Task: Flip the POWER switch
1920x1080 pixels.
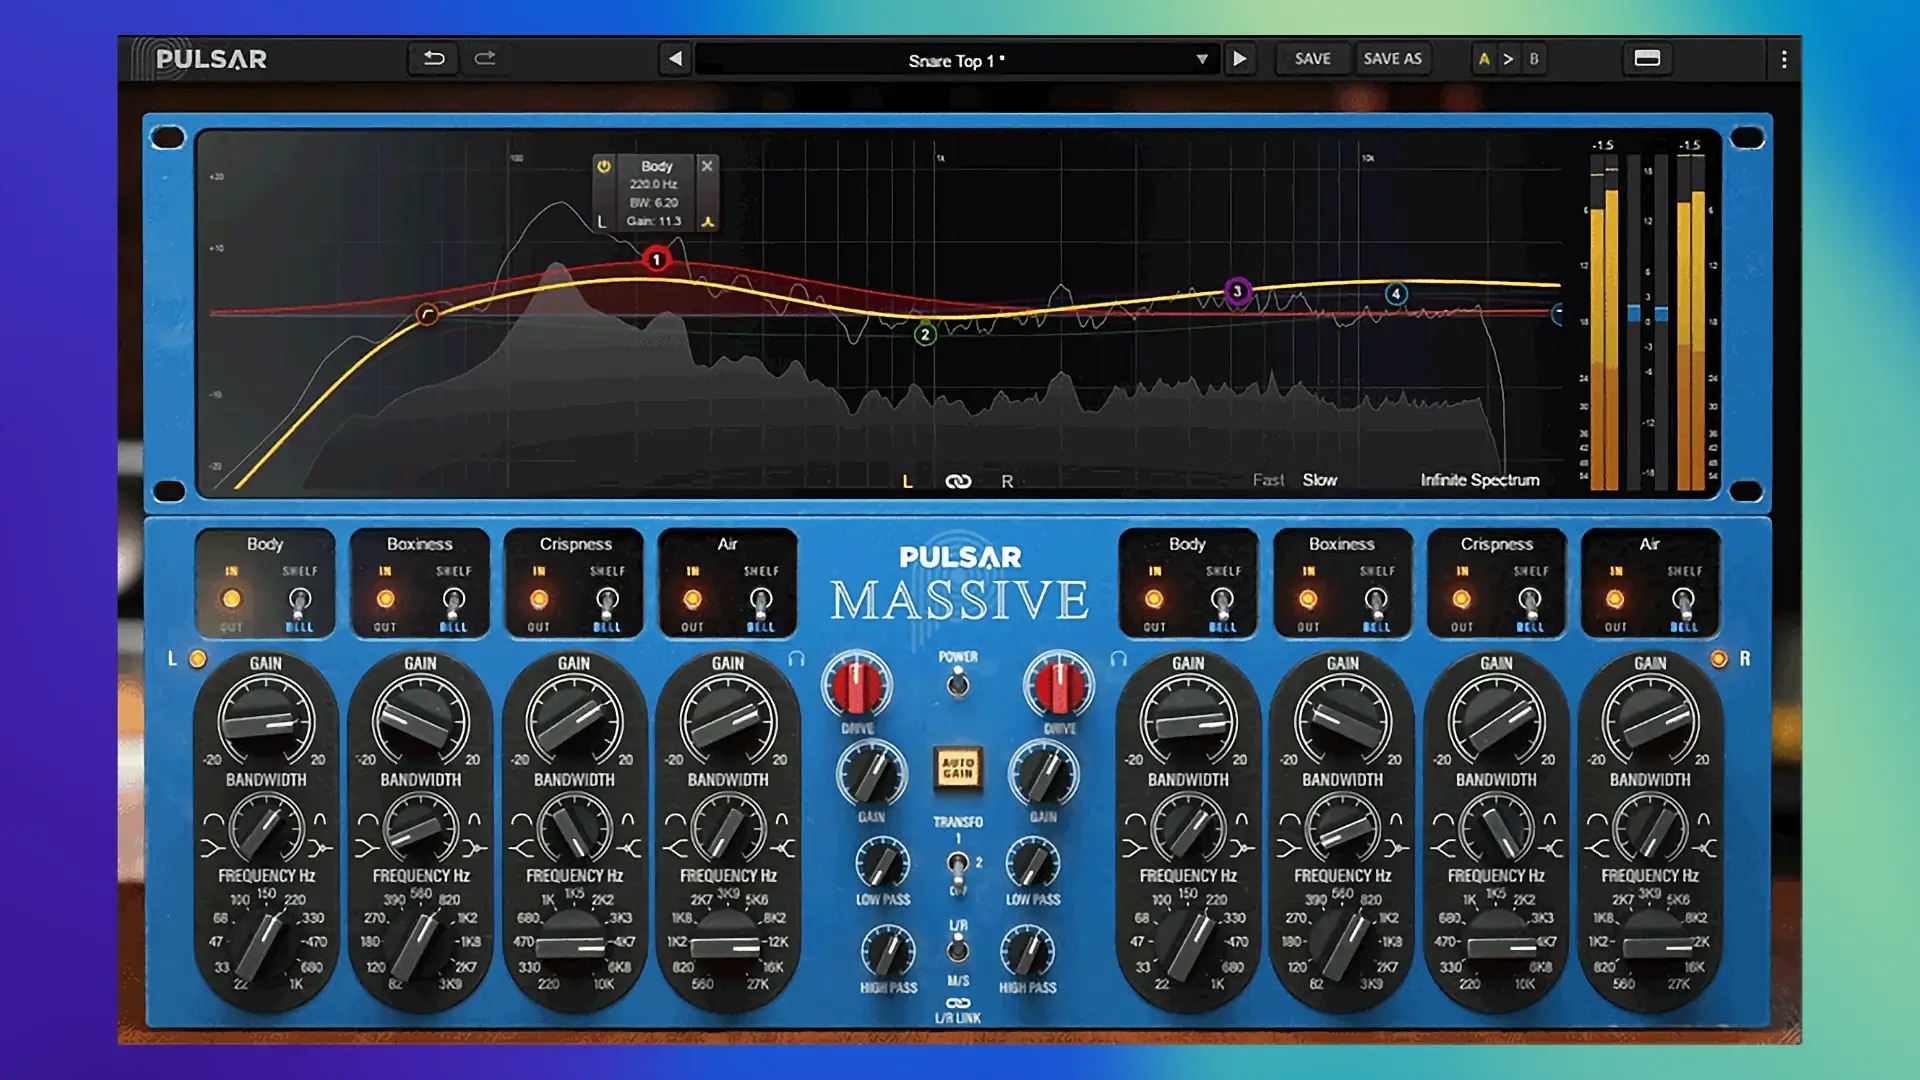Action: point(958,683)
